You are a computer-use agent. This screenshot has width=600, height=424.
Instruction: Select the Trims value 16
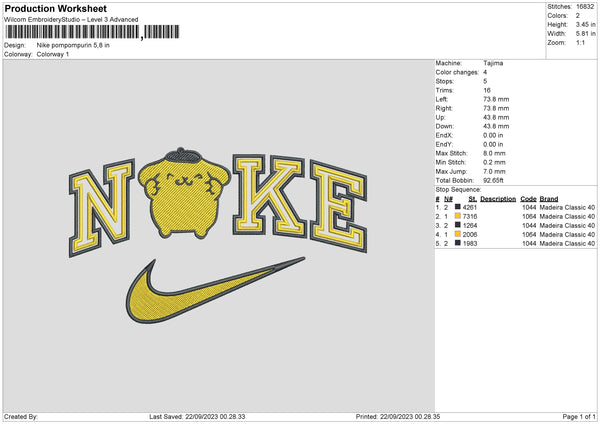pyautogui.click(x=487, y=90)
